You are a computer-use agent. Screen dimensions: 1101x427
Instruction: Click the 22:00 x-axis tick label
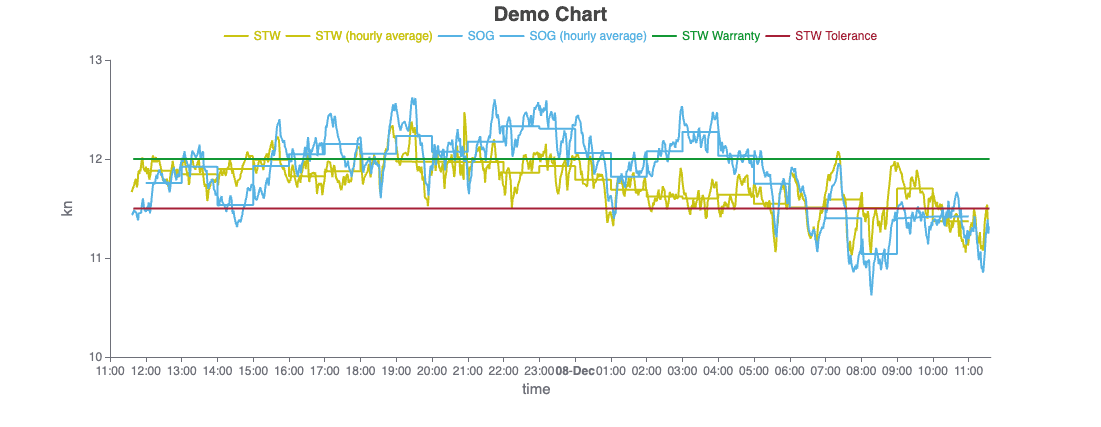(504, 369)
